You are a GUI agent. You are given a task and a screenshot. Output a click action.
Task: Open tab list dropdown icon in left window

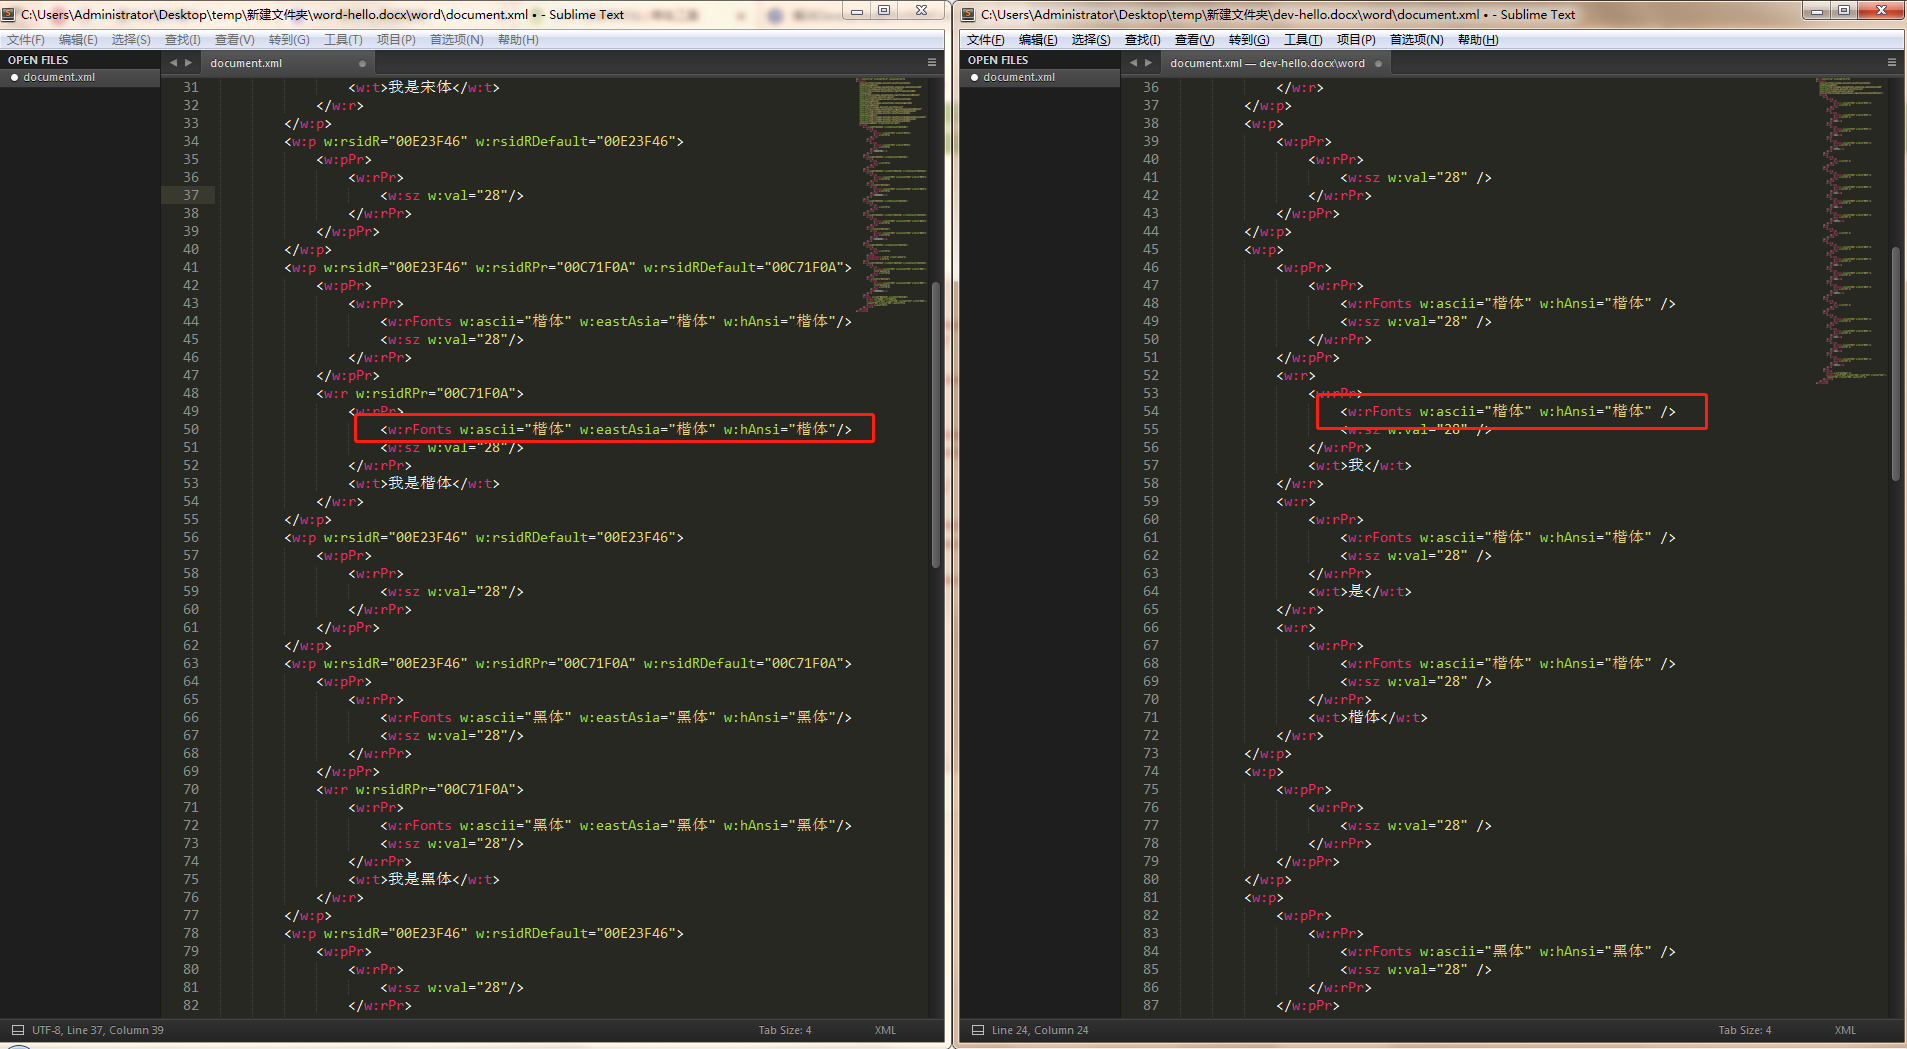pyautogui.click(x=932, y=62)
